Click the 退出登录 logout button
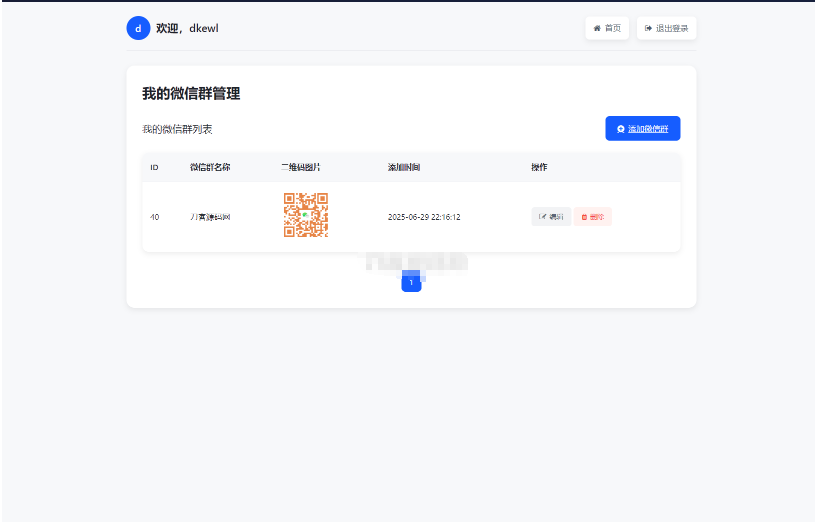The image size is (815, 522). click(666, 28)
